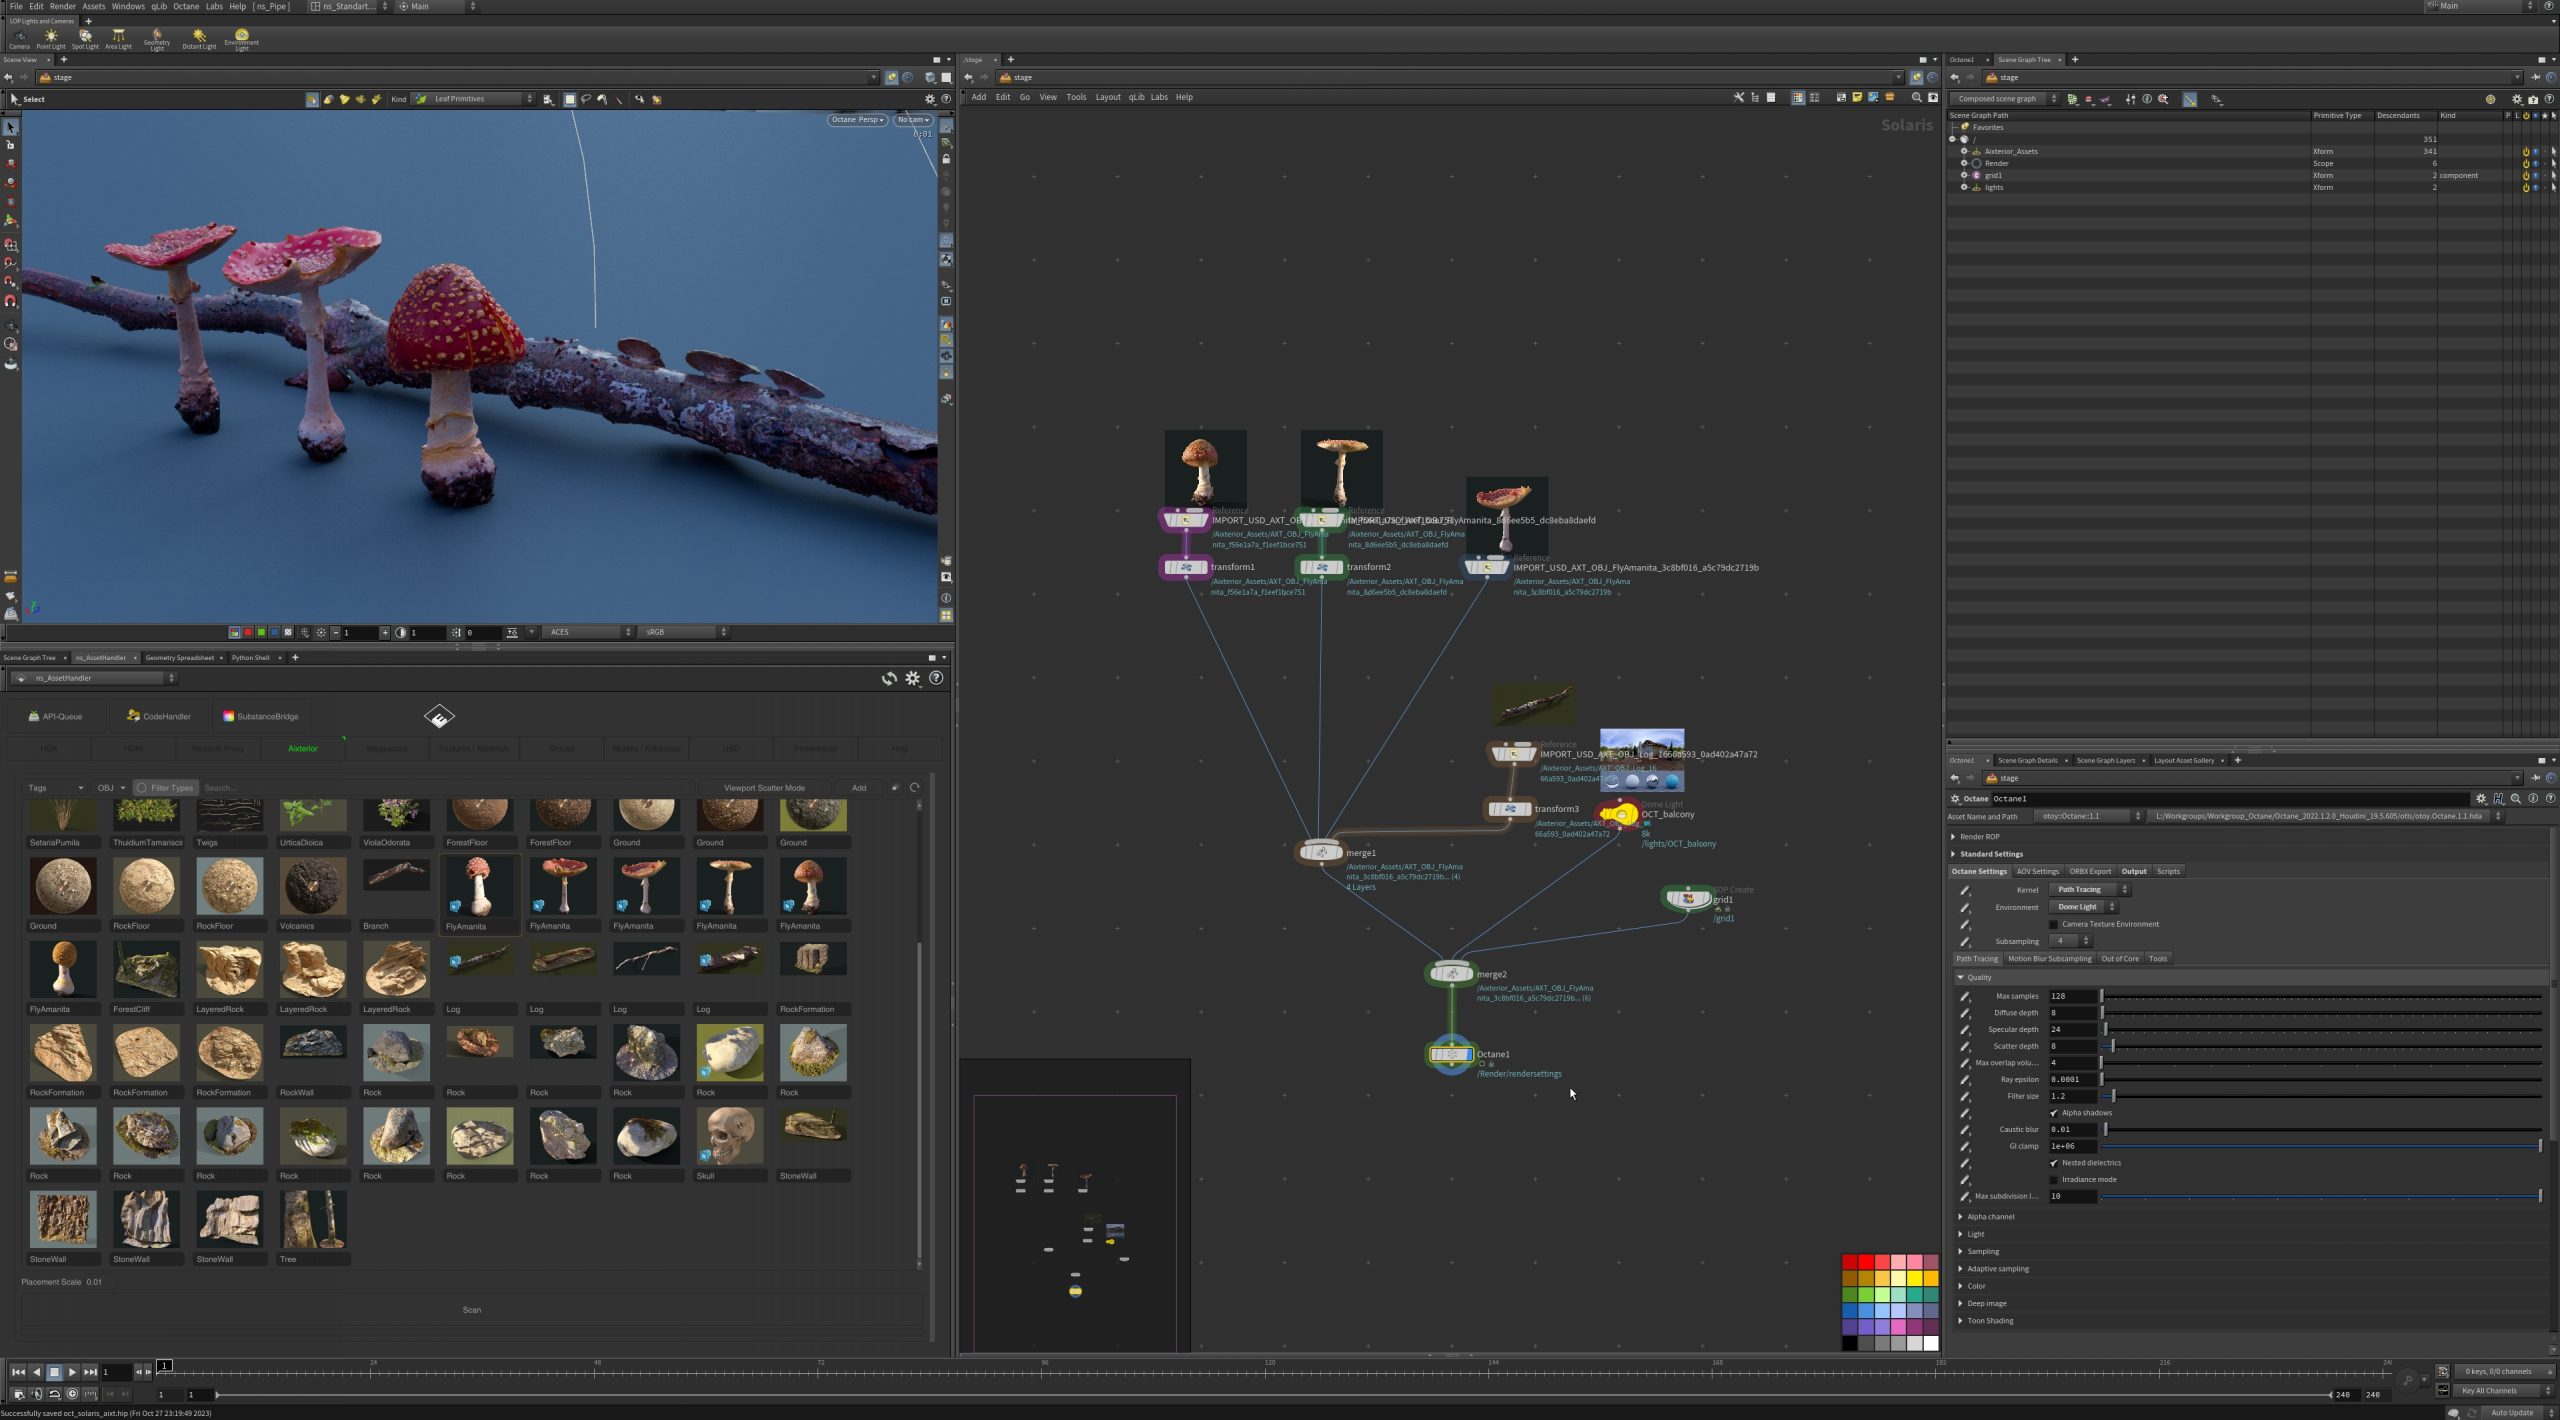Uncheck the Alpha shadows checkbox
Image resolution: width=2560 pixels, height=1420 pixels.
pyautogui.click(x=2054, y=1113)
